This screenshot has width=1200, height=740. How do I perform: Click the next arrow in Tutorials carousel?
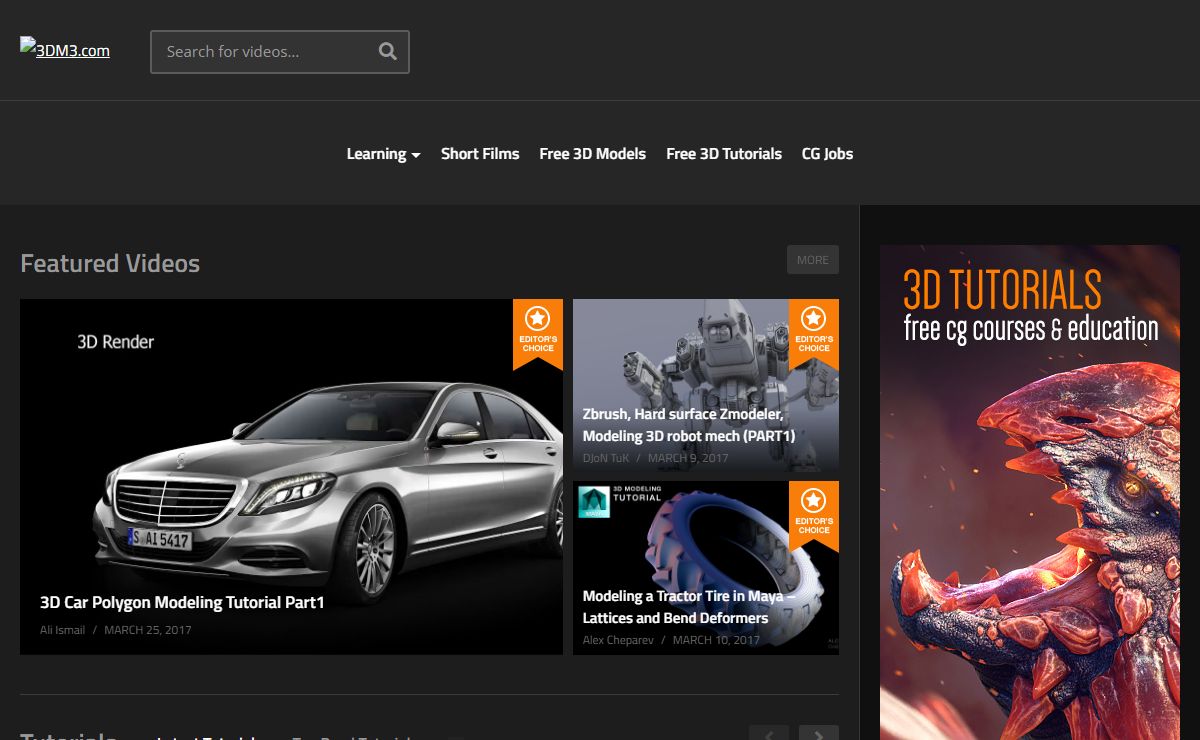[x=819, y=733]
